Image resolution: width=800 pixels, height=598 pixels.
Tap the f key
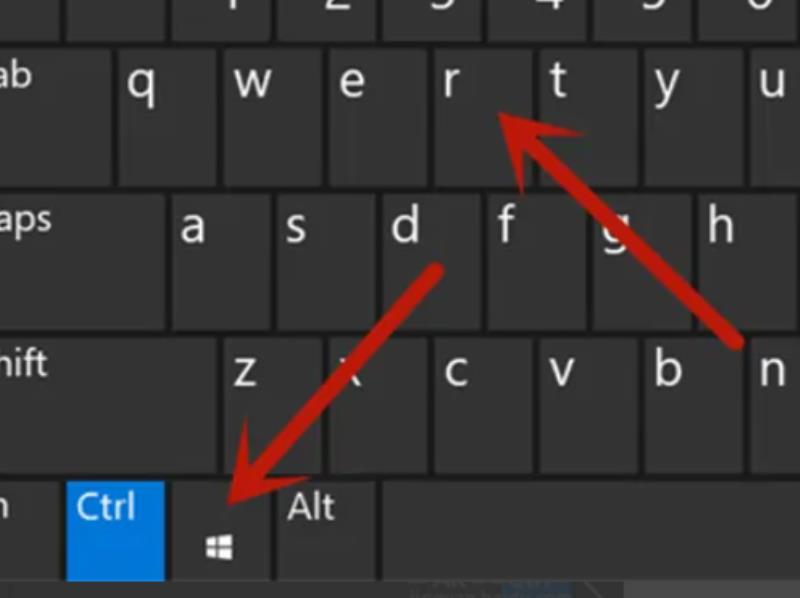[536, 262]
